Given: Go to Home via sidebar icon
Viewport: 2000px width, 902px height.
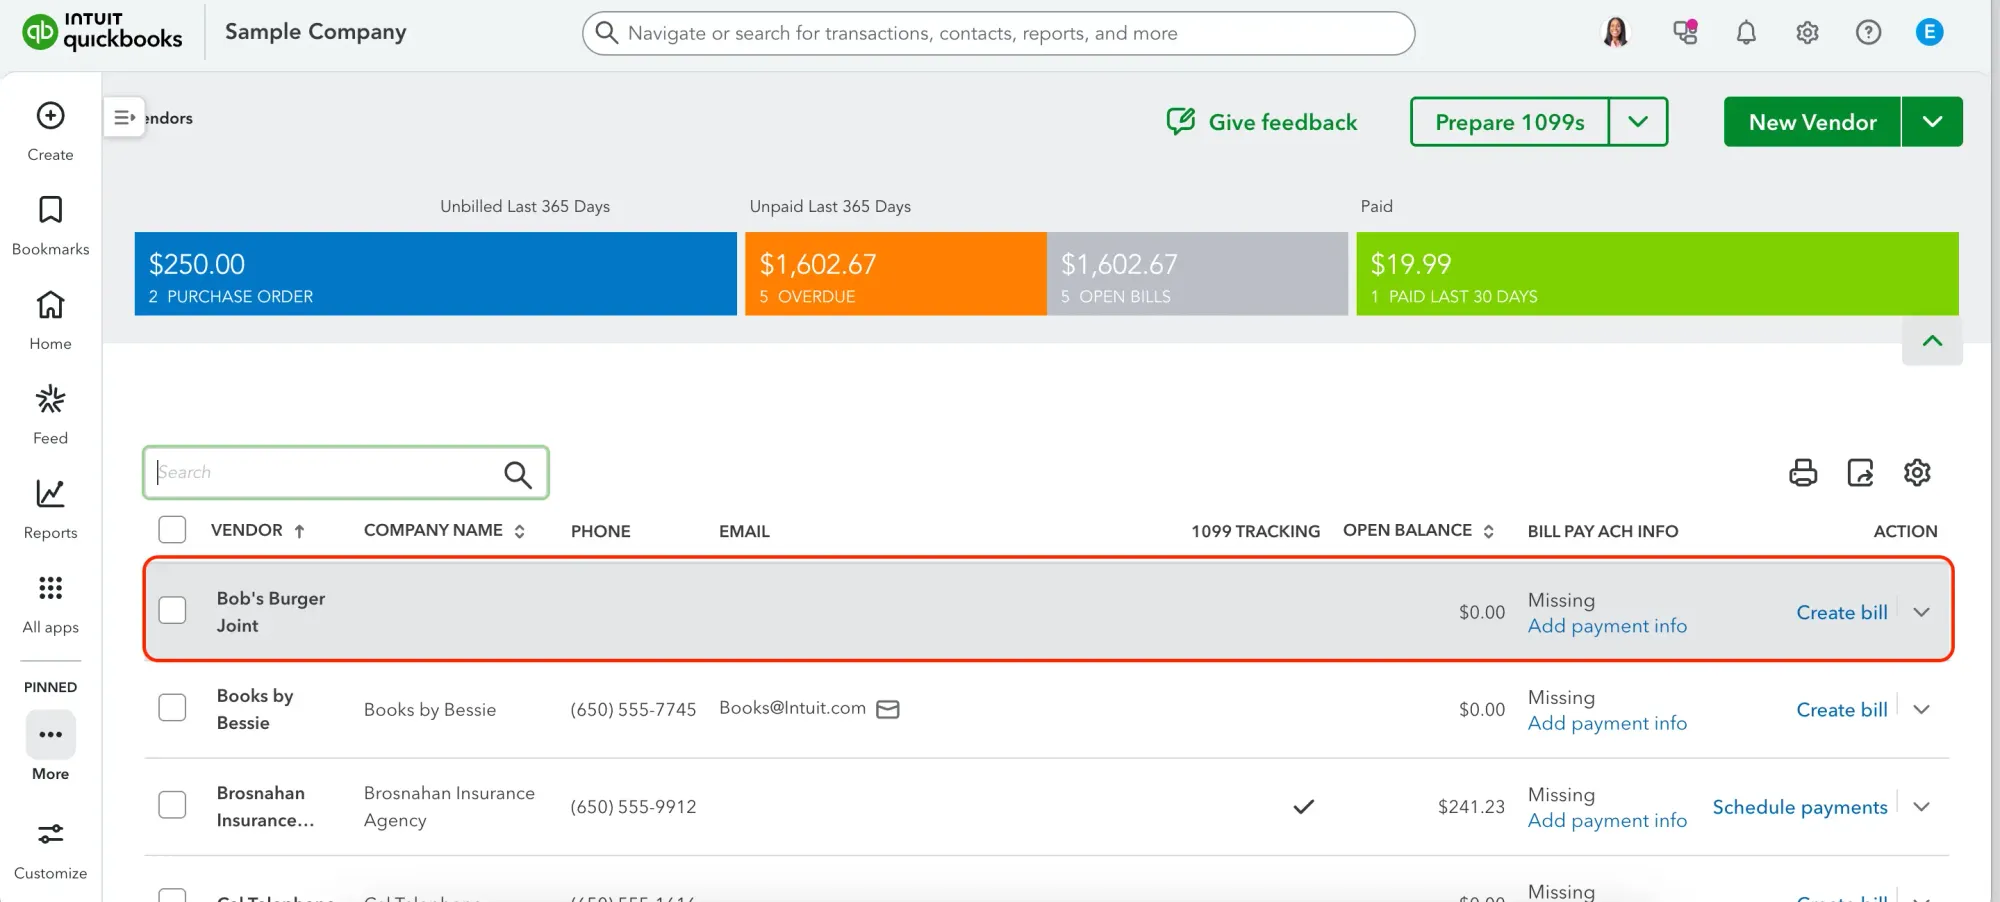Looking at the screenshot, I should point(50,304).
